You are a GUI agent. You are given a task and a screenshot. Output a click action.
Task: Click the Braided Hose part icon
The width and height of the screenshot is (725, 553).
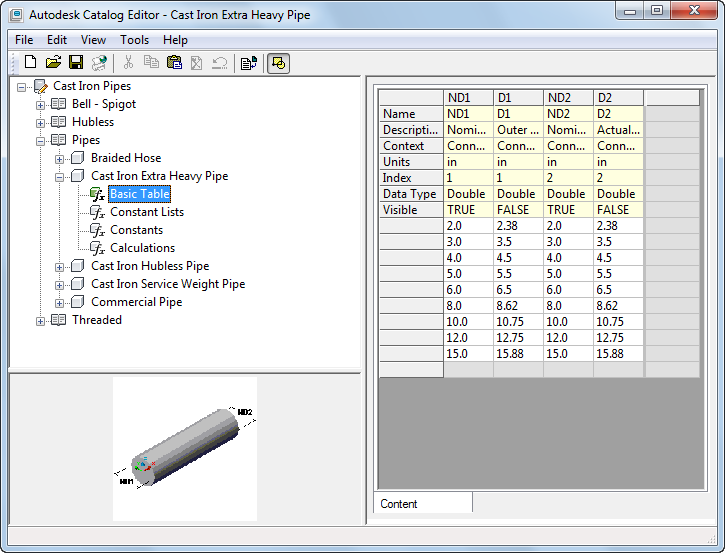tap(77, 158)
